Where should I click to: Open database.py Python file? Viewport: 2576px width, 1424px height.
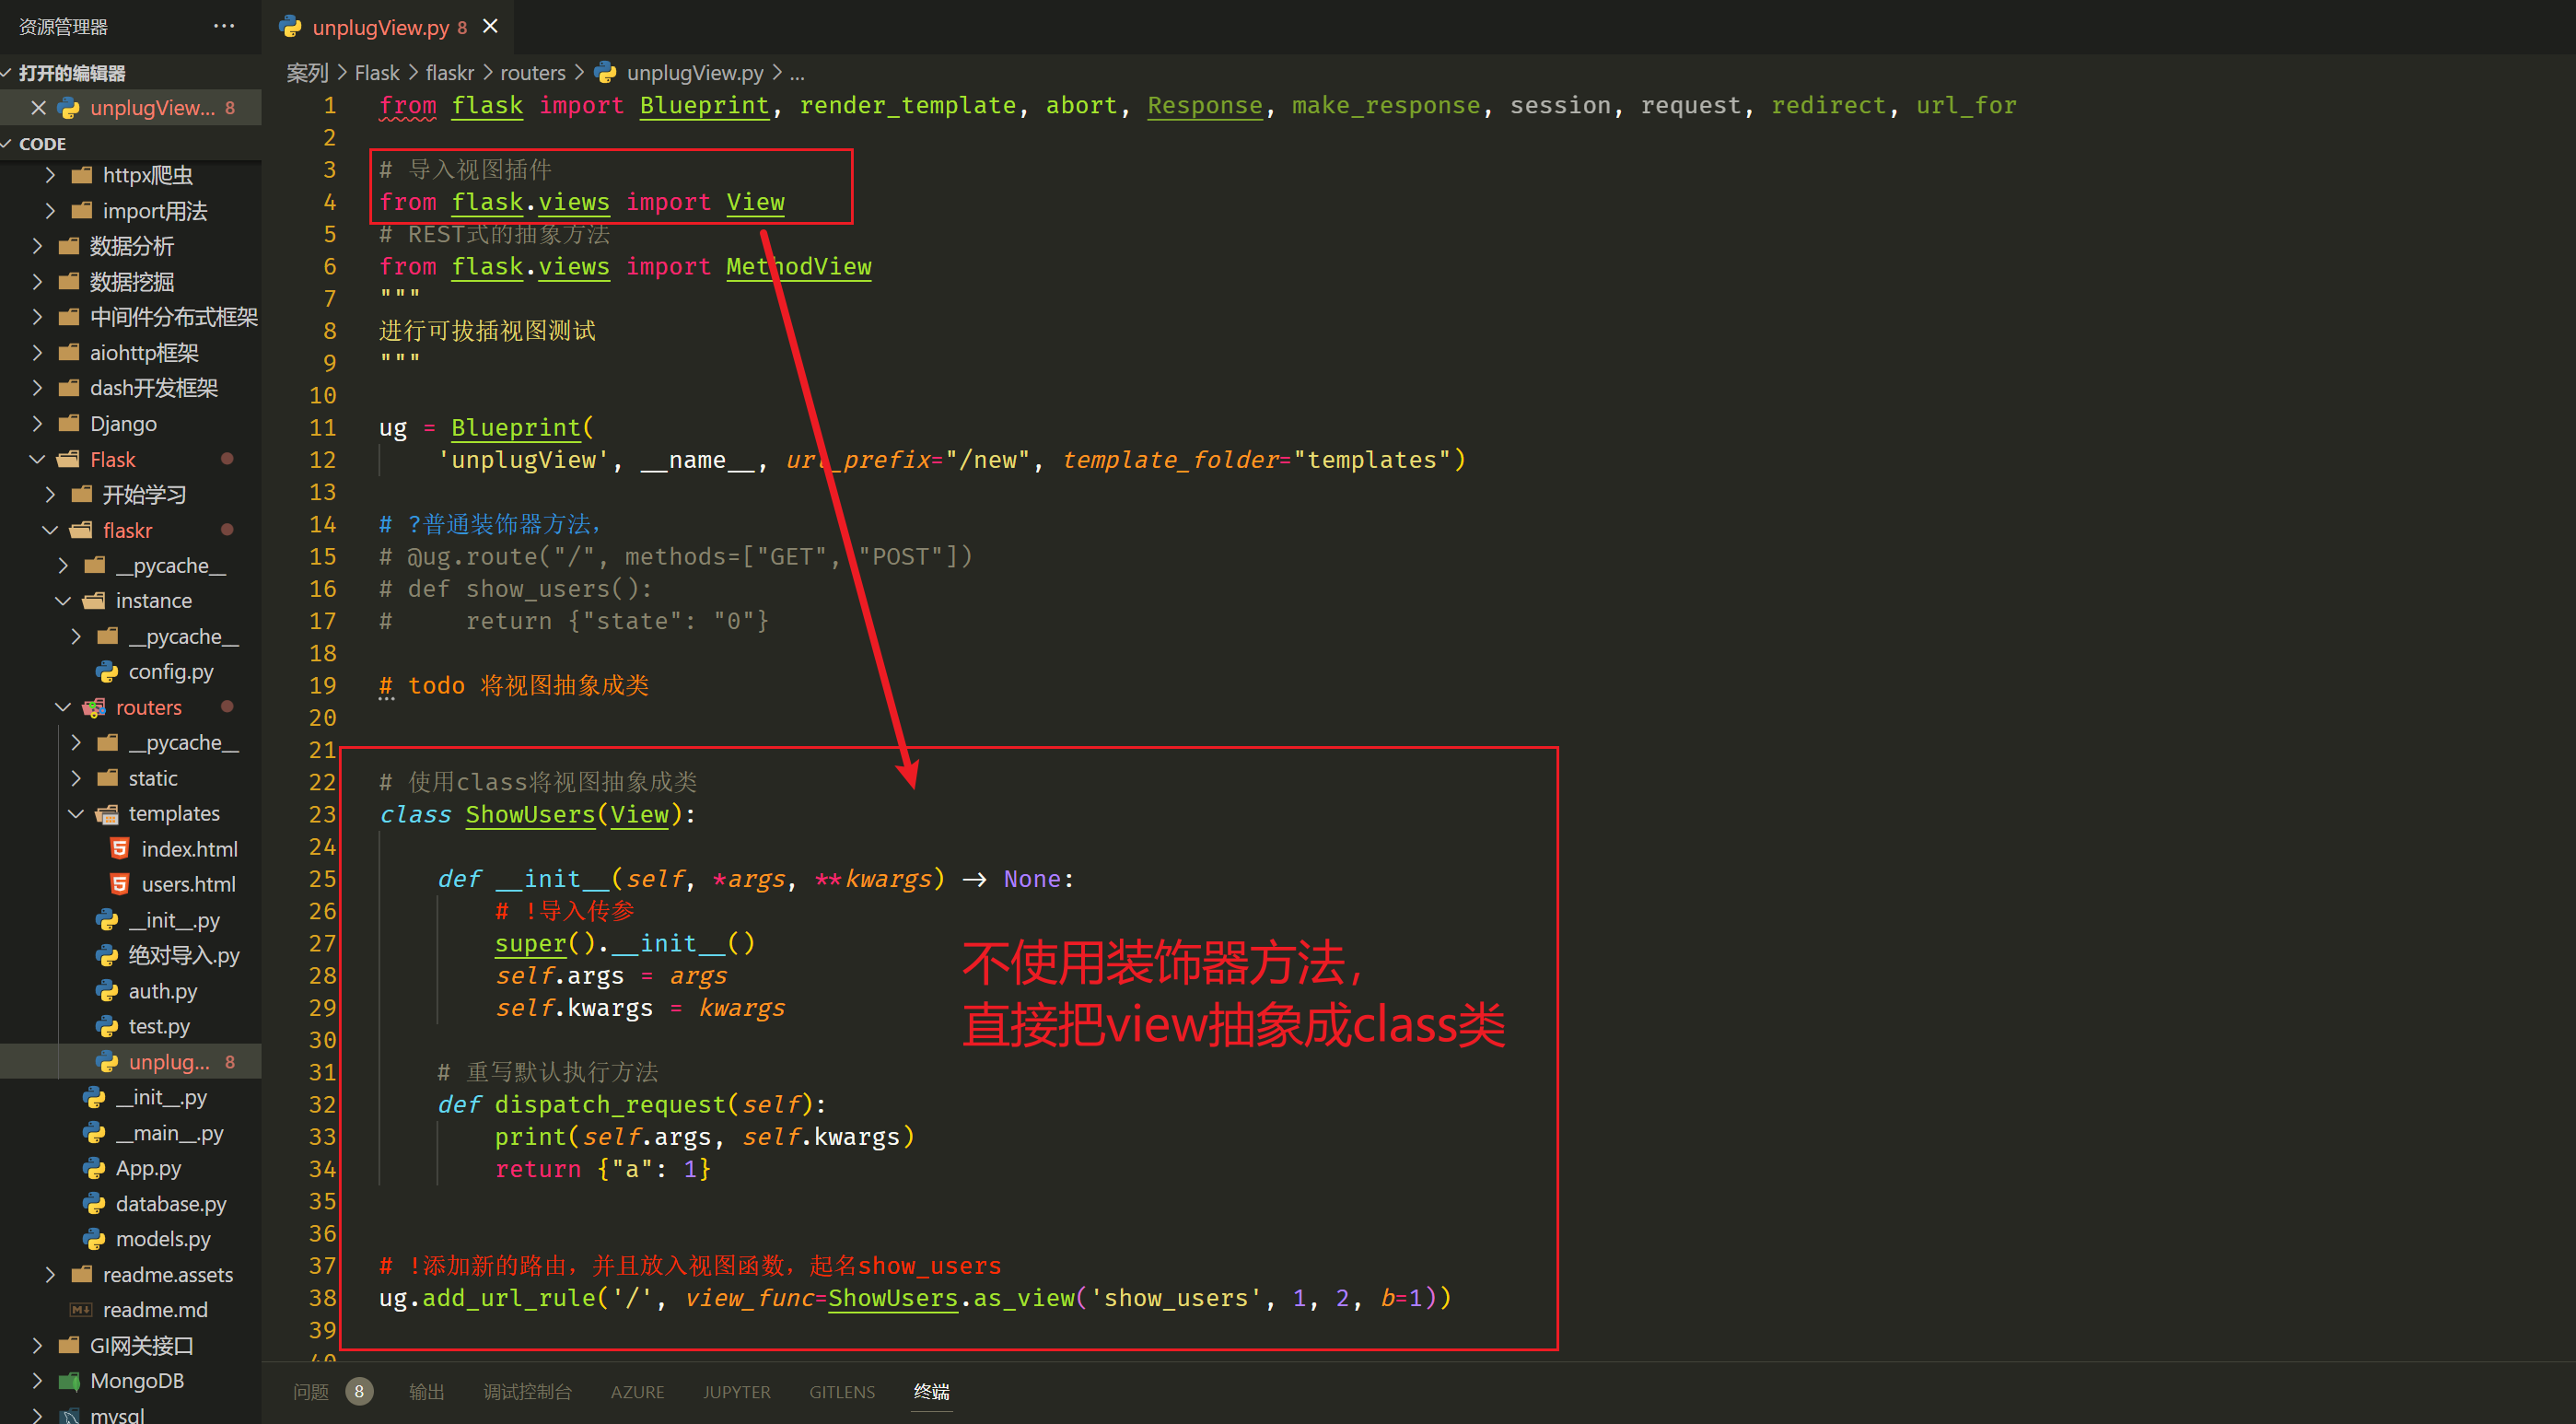point(170,1204)
